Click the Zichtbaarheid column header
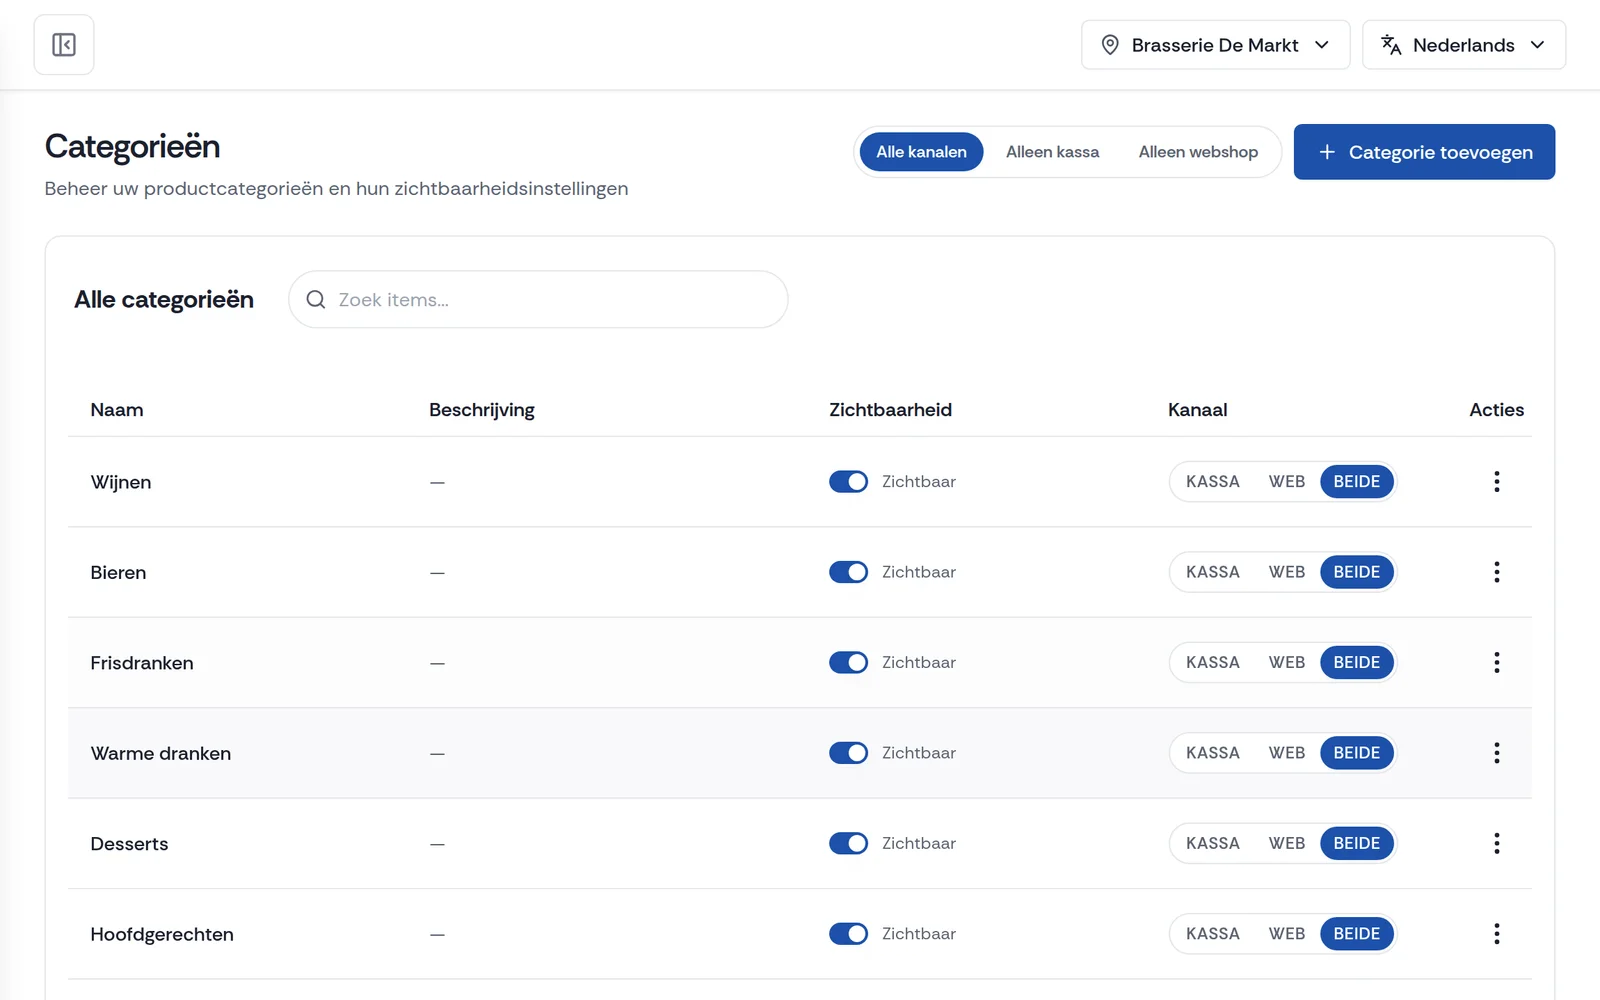This screenshot has height=1000, width=1600. point(890,410)
